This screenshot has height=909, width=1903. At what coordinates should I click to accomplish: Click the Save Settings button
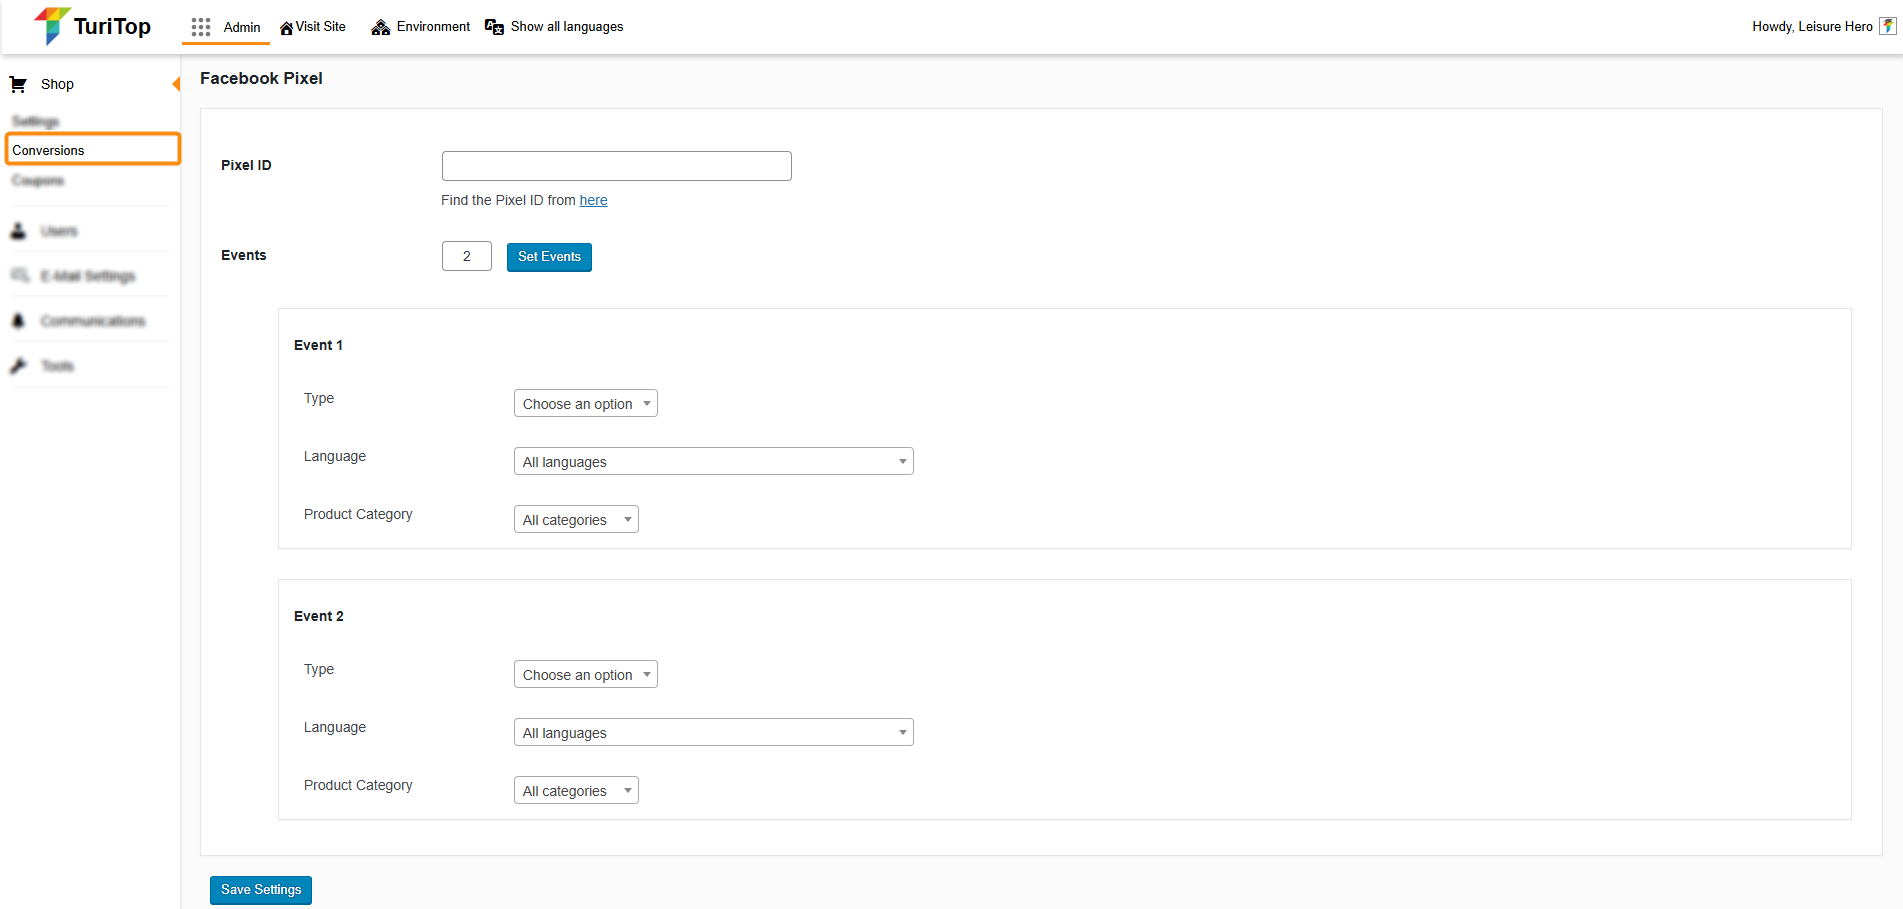(x=261, y=890)
